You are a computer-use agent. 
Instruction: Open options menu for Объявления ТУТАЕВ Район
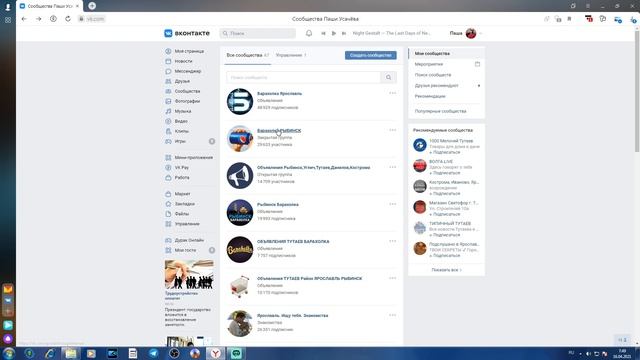click(x=393, y=278)
